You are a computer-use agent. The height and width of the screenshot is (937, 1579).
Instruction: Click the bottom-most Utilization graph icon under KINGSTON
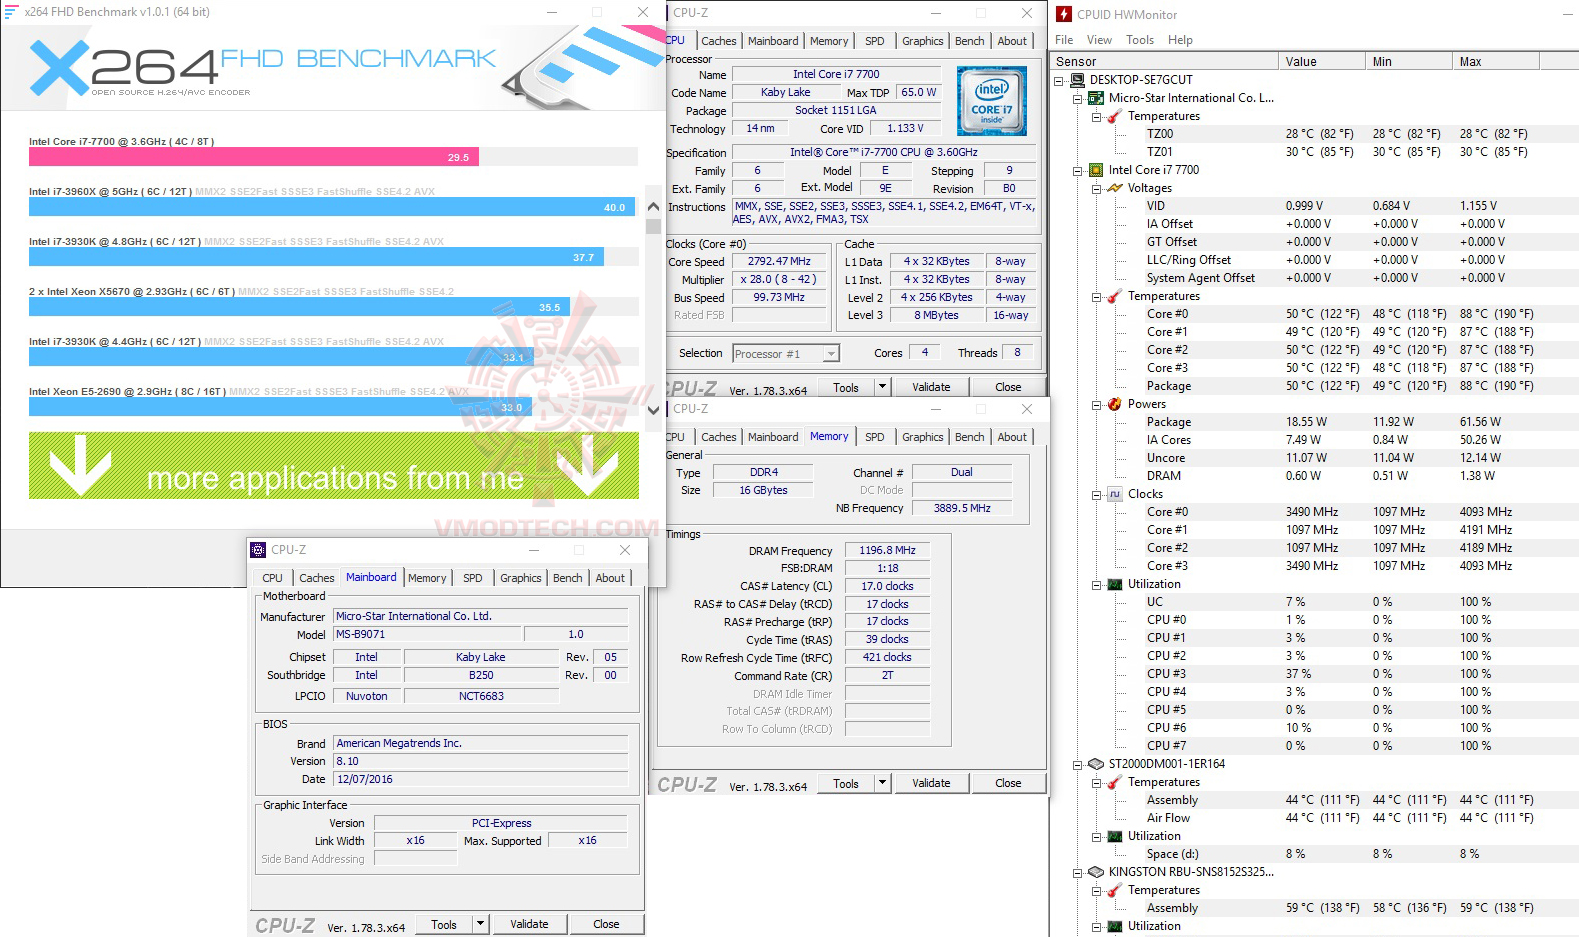[x=1114, y=926]
